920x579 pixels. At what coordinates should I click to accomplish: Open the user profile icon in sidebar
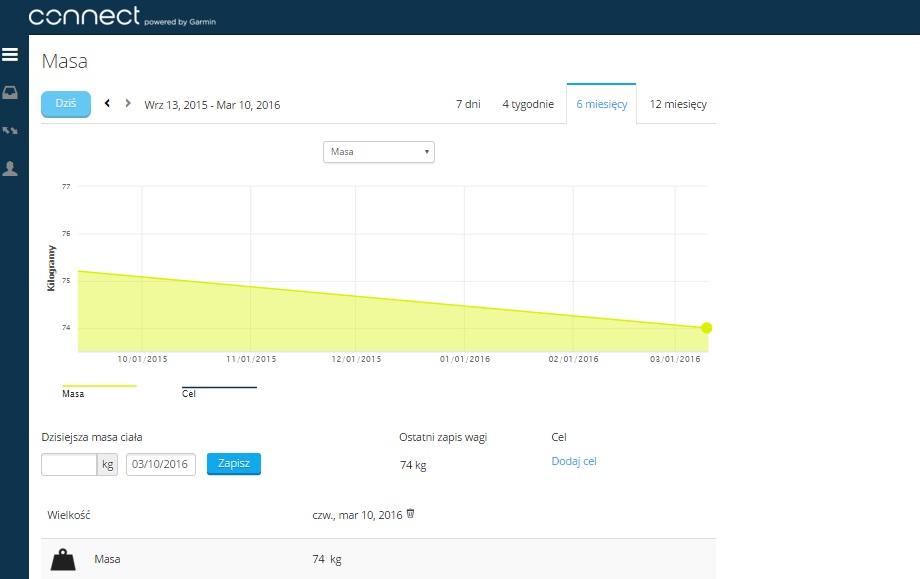coord(11,168)
